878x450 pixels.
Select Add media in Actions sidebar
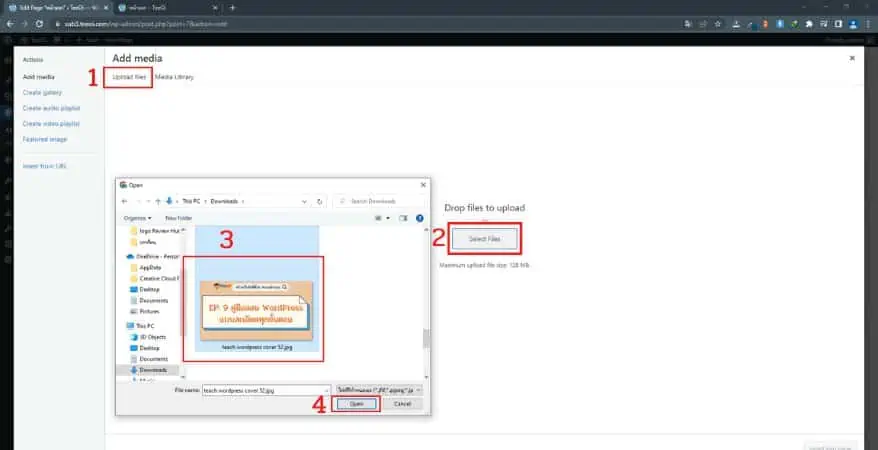coord(39,77)
